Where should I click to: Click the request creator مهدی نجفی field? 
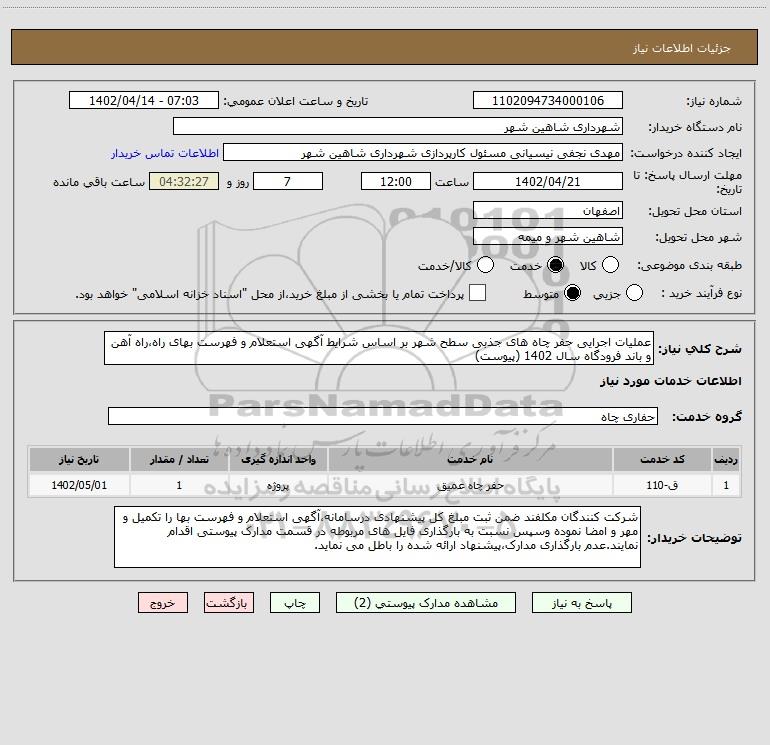(423, 153)
